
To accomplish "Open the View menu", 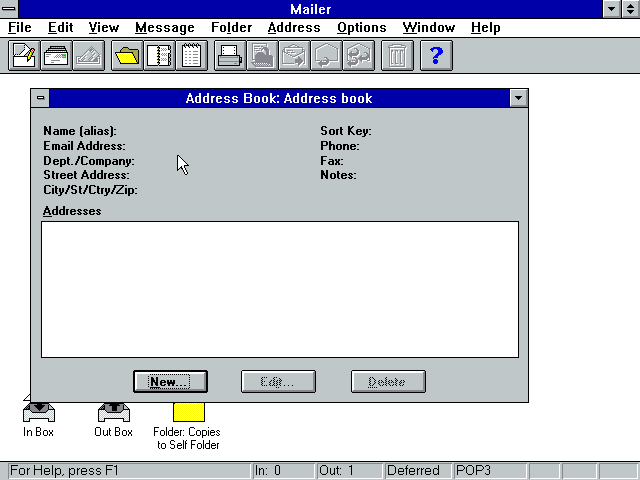I will click(104, 27).
